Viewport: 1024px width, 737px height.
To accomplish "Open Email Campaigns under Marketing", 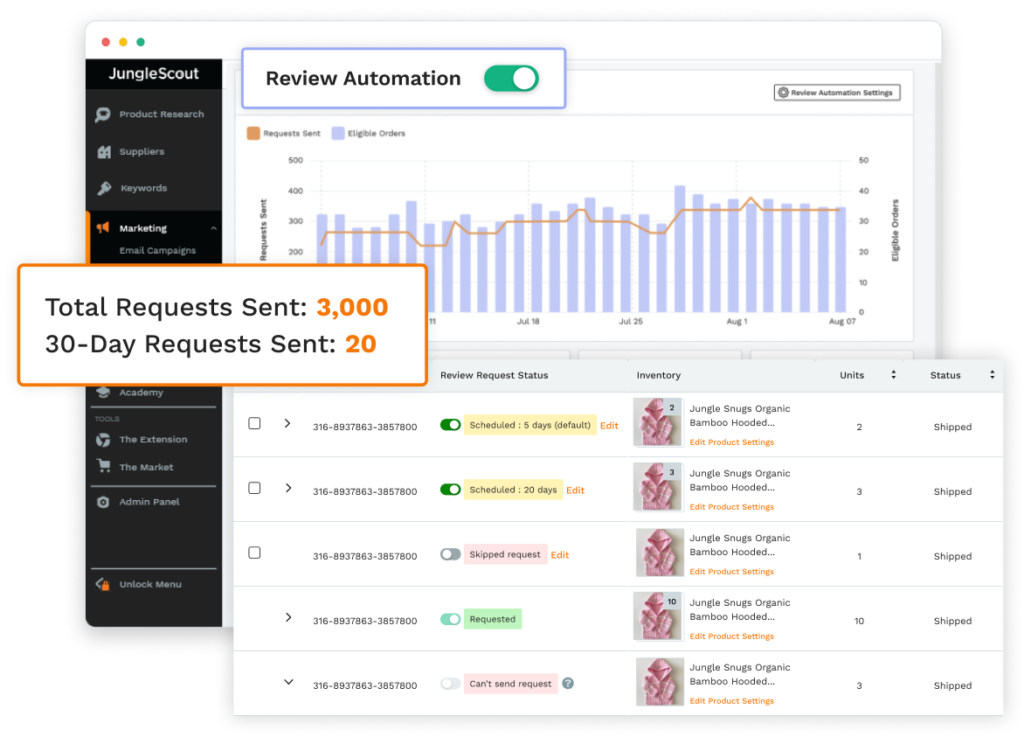I will (157, 251).
